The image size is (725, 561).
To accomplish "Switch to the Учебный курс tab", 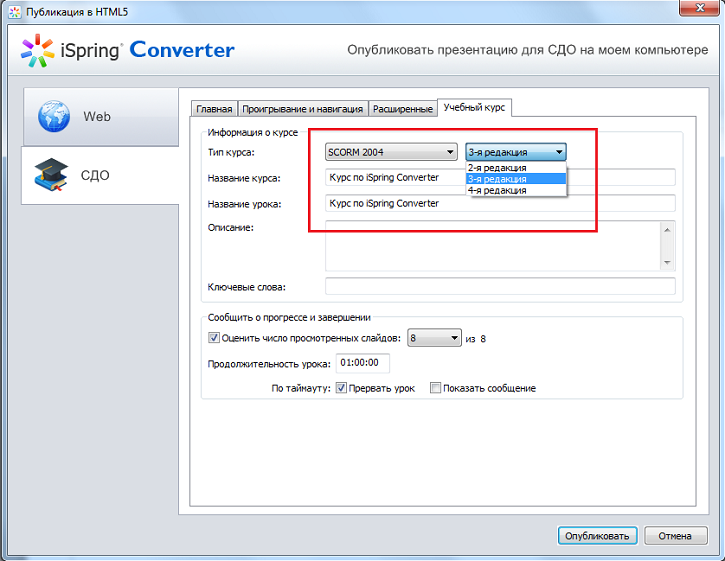I will (x=474, y=107).
